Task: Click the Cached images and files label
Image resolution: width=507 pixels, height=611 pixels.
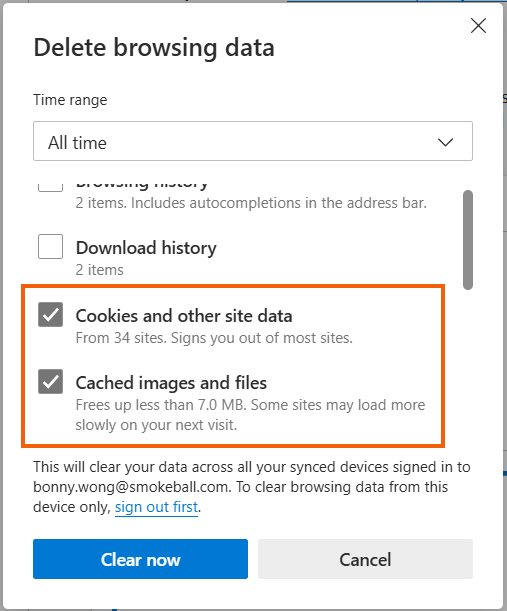Action: [171, 383]
